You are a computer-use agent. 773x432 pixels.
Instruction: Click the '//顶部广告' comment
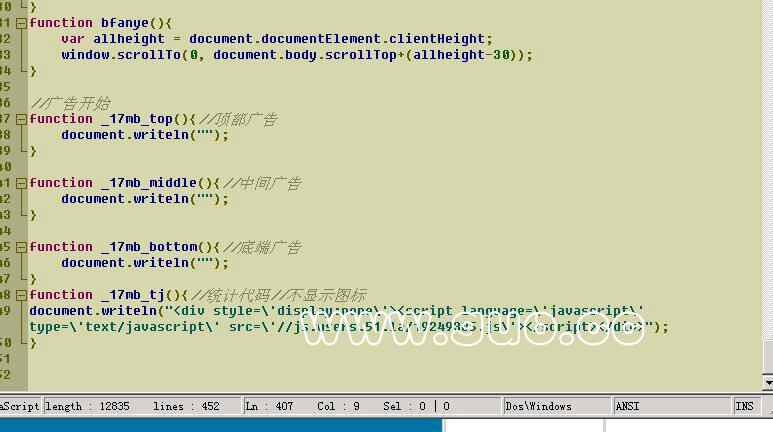239,119
